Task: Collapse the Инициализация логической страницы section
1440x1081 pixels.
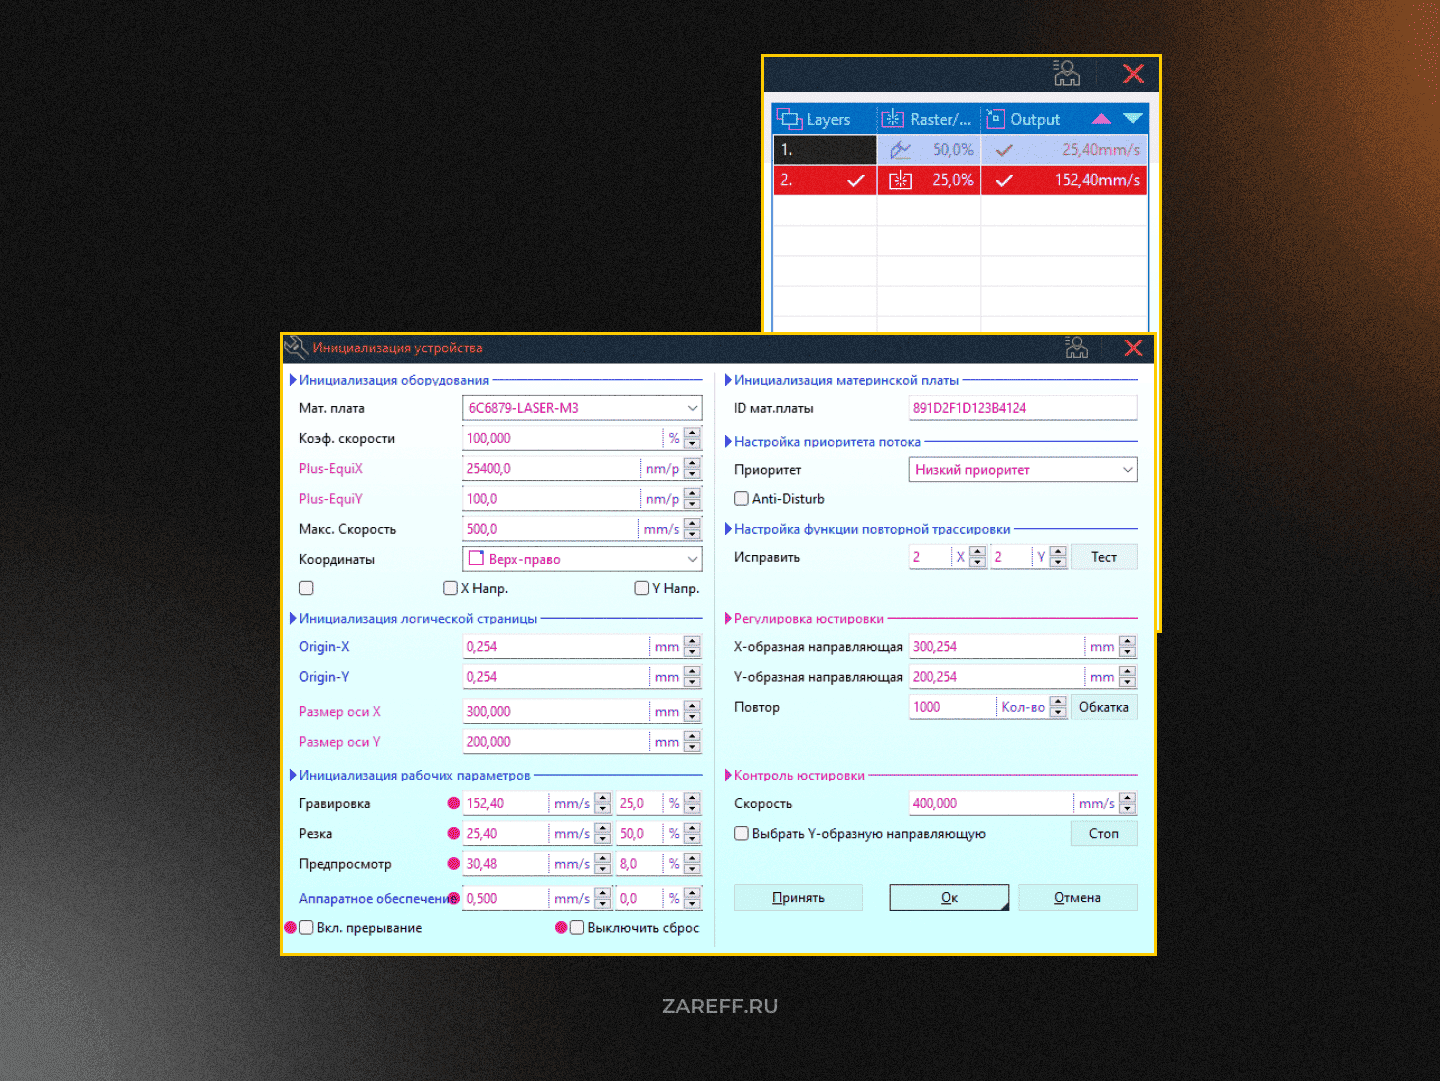Action: tap(293, 618)
